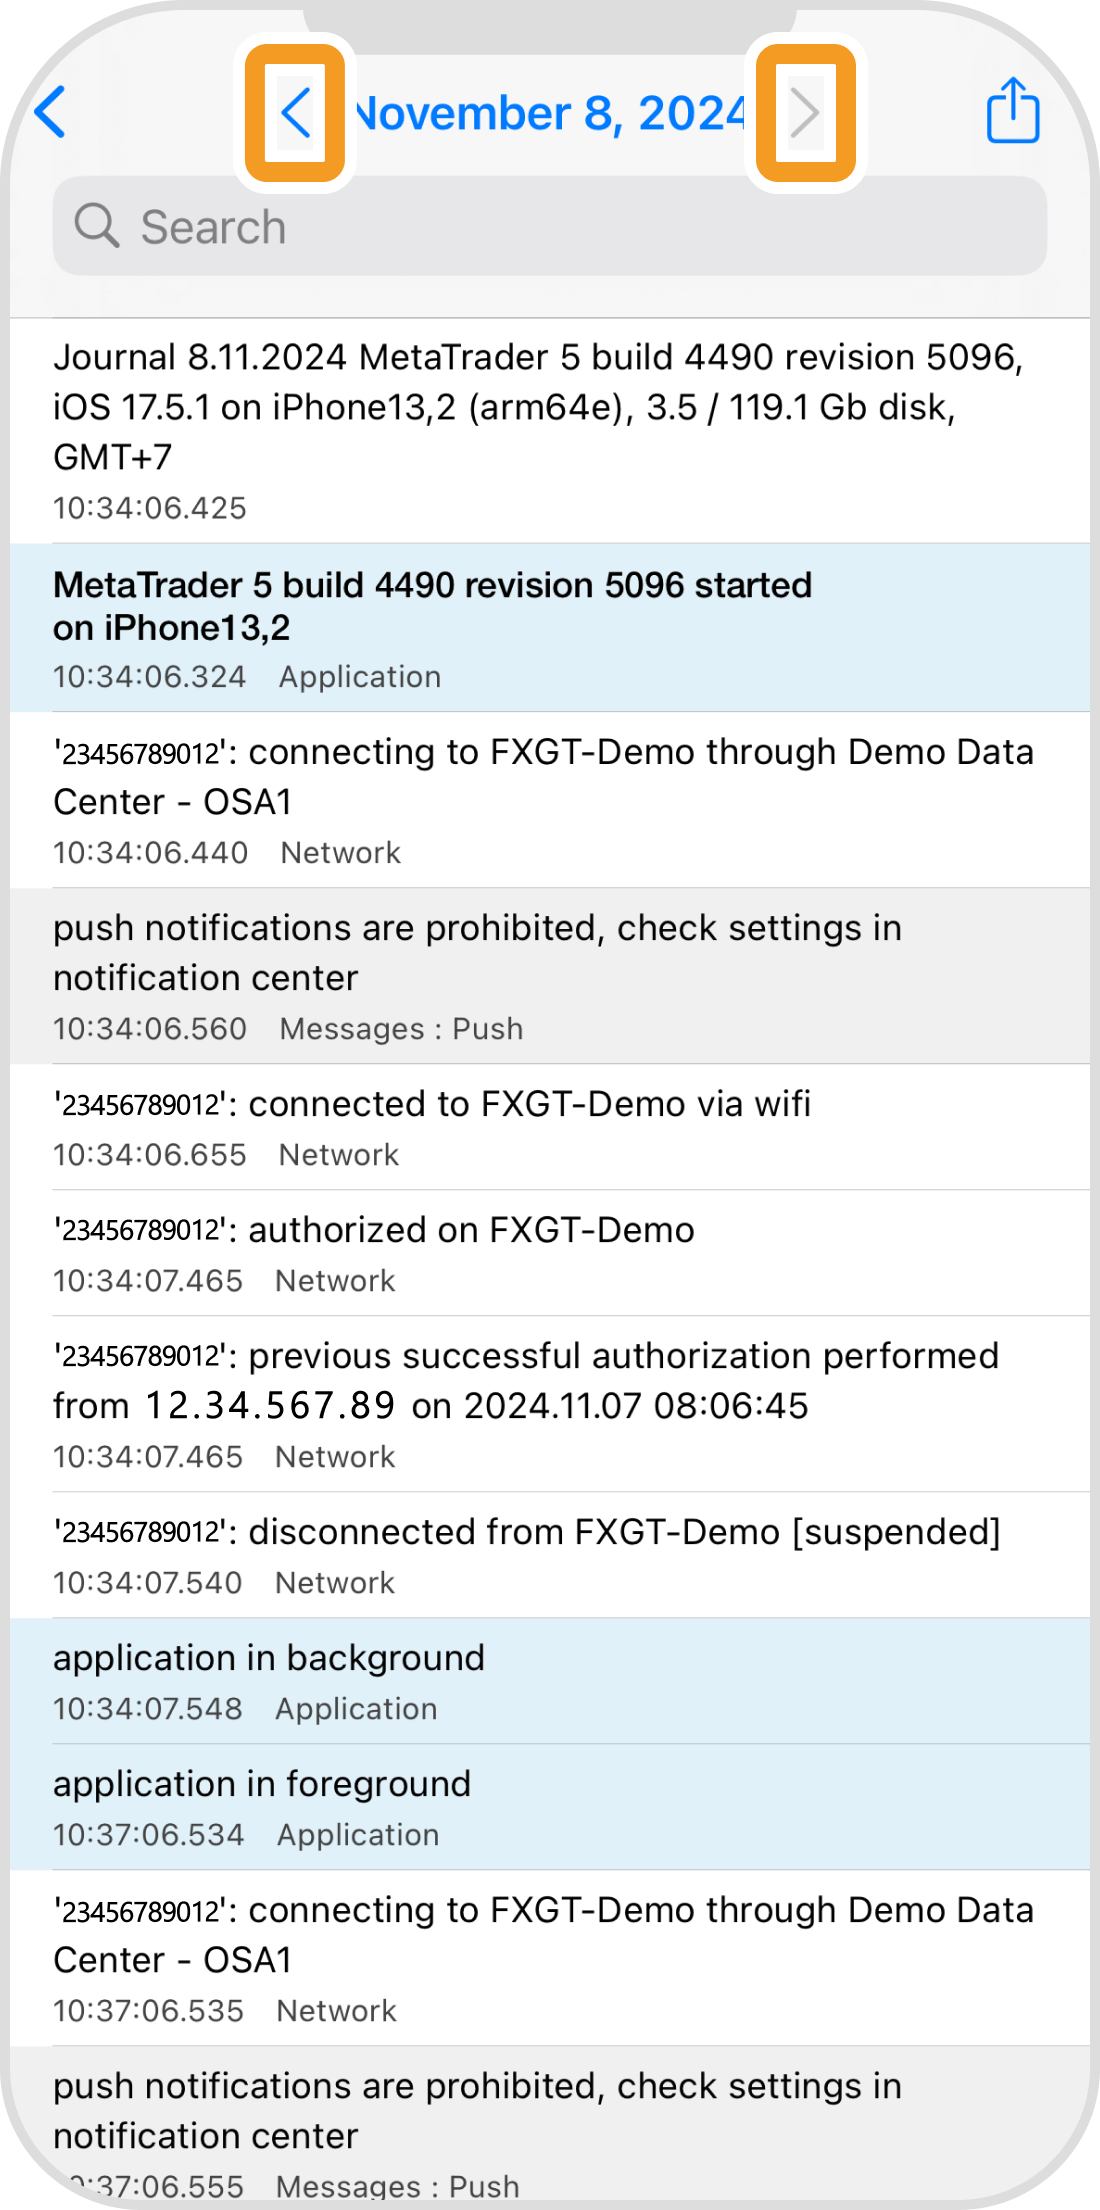Select the 10:34:06.560 push notifications entry
This screenshot has width=1100, height=2210.
tap(550, 976)
